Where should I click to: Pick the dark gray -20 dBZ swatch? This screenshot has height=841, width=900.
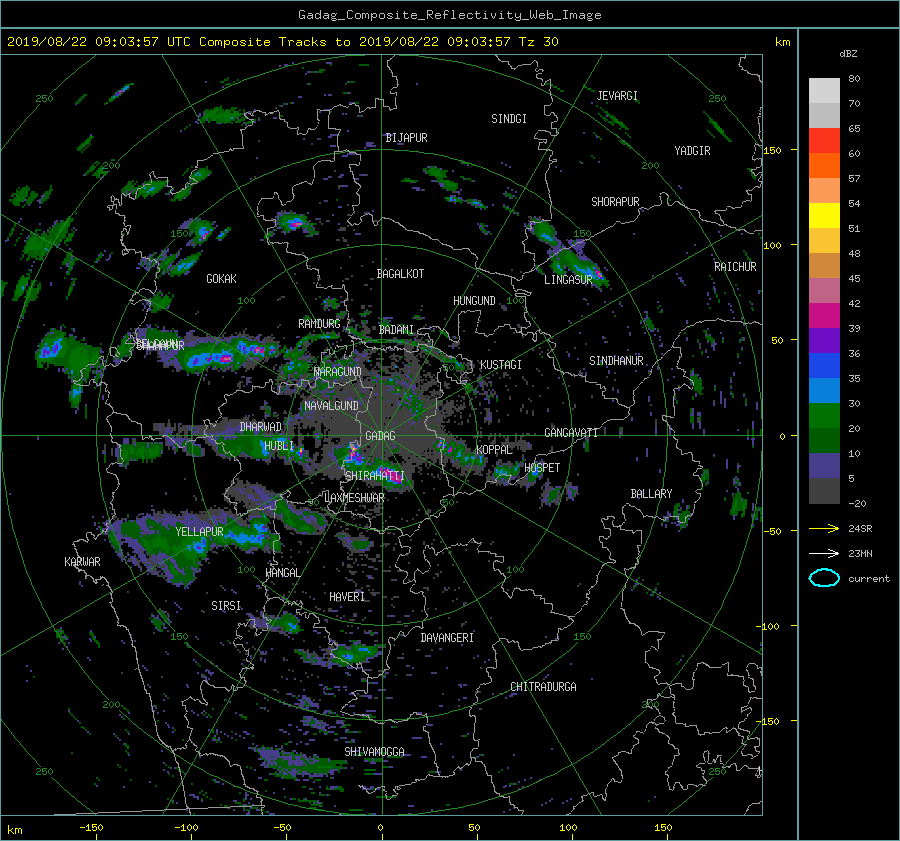click(824, 490)
